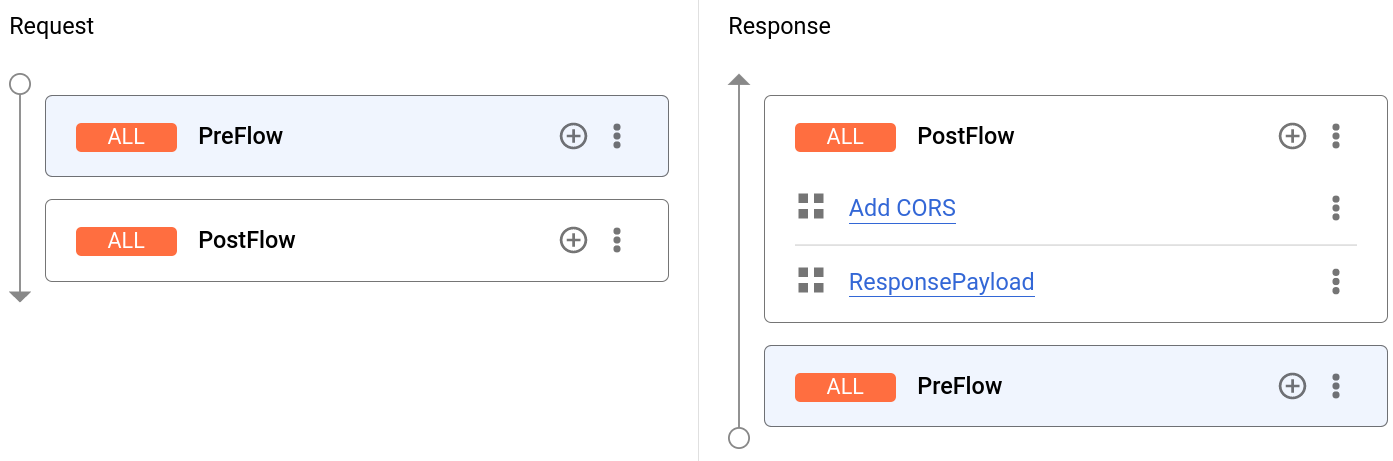Add a step to Response PostFlow
This screenshot has width=1393, height=461.
pos(1293,136)
